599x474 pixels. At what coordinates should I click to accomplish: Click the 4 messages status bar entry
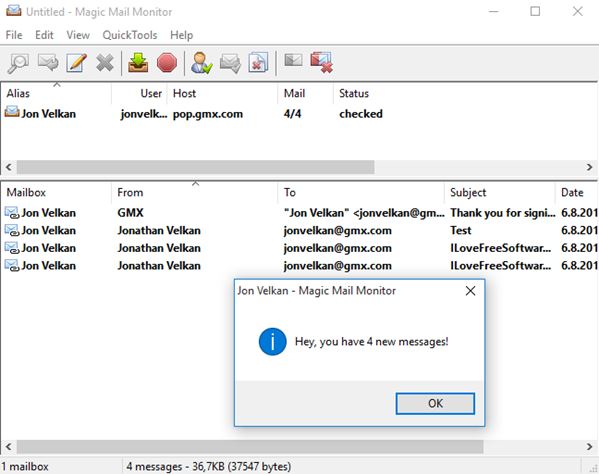pos(209,466)
